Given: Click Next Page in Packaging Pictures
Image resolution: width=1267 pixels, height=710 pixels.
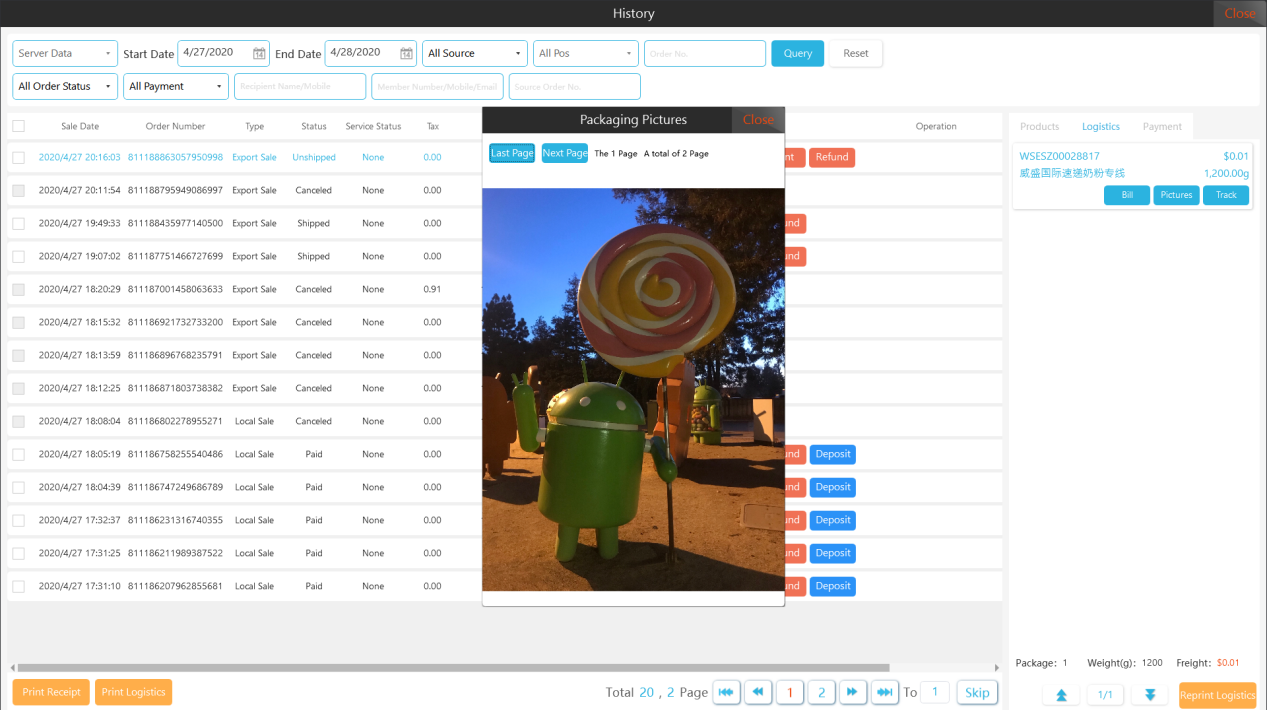Looking at the screenshot, I should (564, 153).
